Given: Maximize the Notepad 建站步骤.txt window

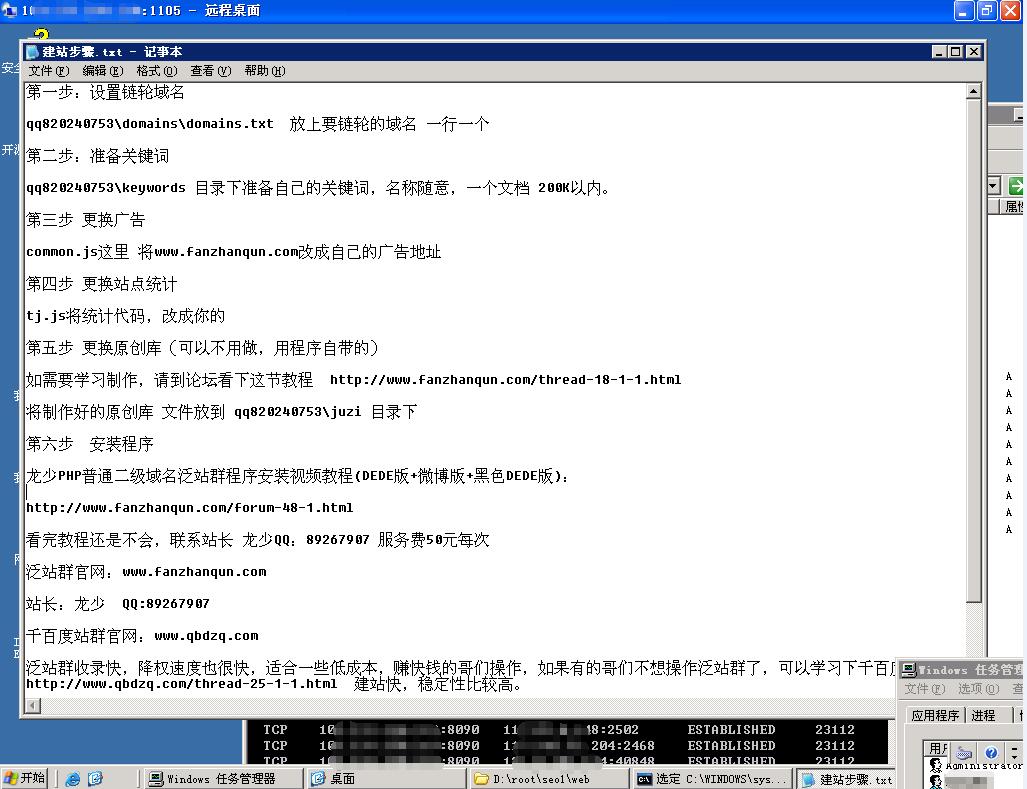Looking at the screenshot, I should [x=956, y=52].
